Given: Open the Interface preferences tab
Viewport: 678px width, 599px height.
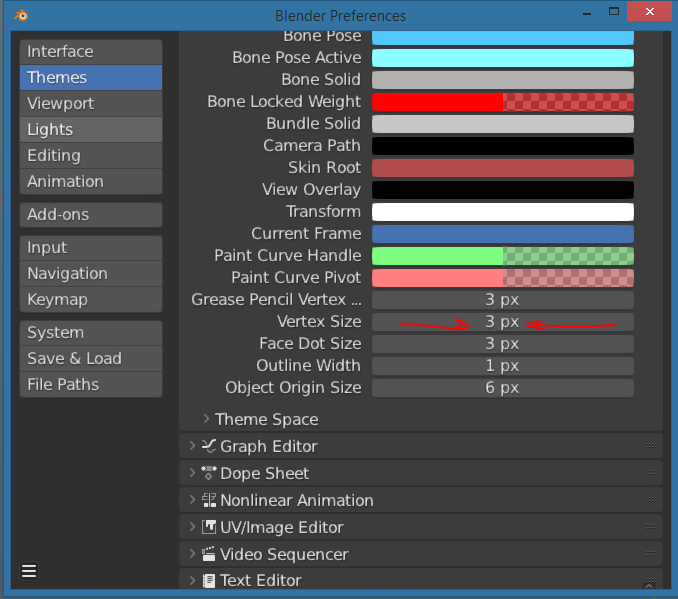Looking at the screenshot, I should (x=91, y=51).
